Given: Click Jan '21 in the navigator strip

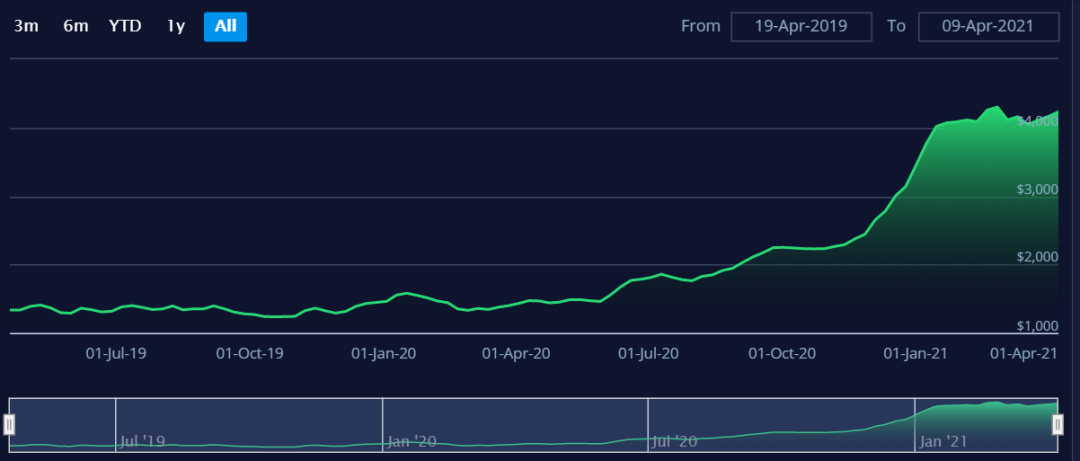Looking at the screenshot, I should coord(943,441).
